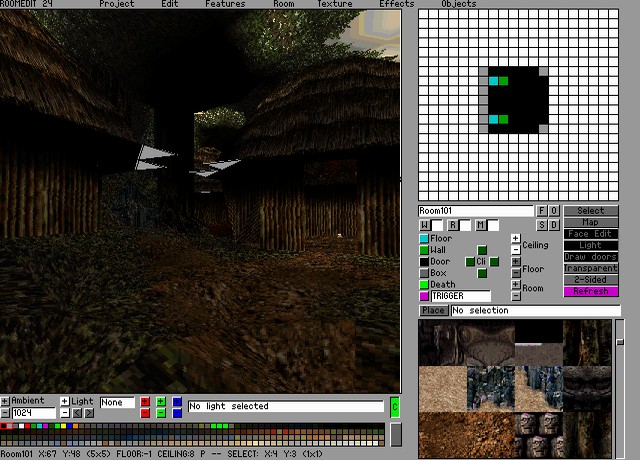Choose the black Door type square
This screenshot has height=460, width=640.
click(424, 262)
